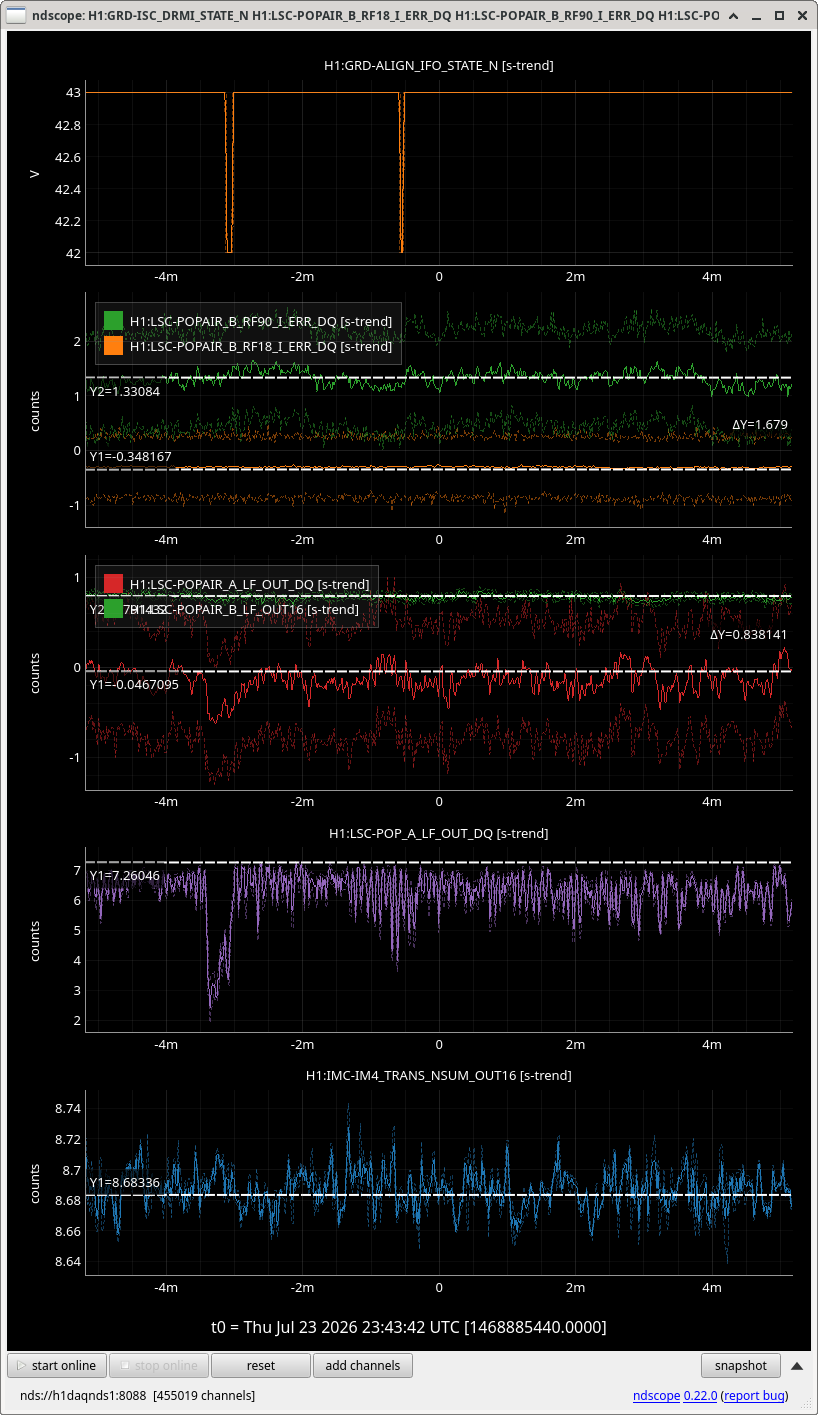Screen dimensions: 818x1415
Task: Click the stop online button
Action: point(159,1365)
